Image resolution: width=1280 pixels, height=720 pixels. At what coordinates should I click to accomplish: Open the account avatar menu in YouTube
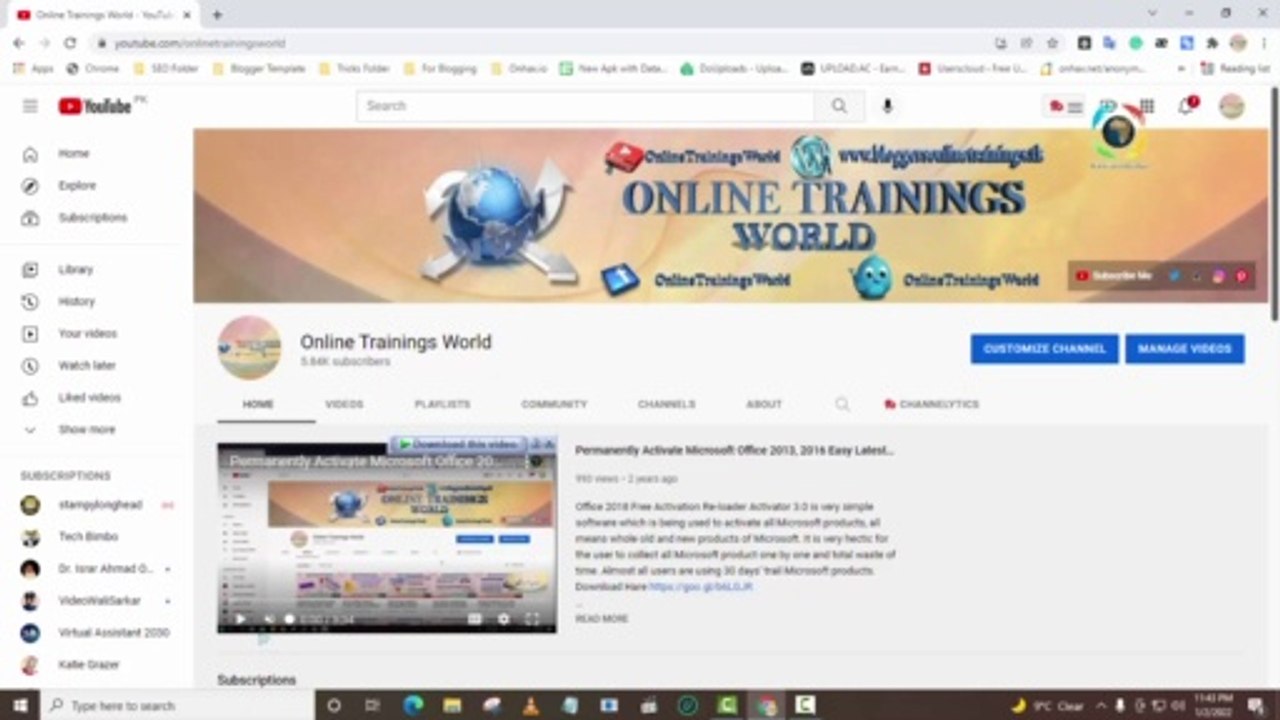1232,106
